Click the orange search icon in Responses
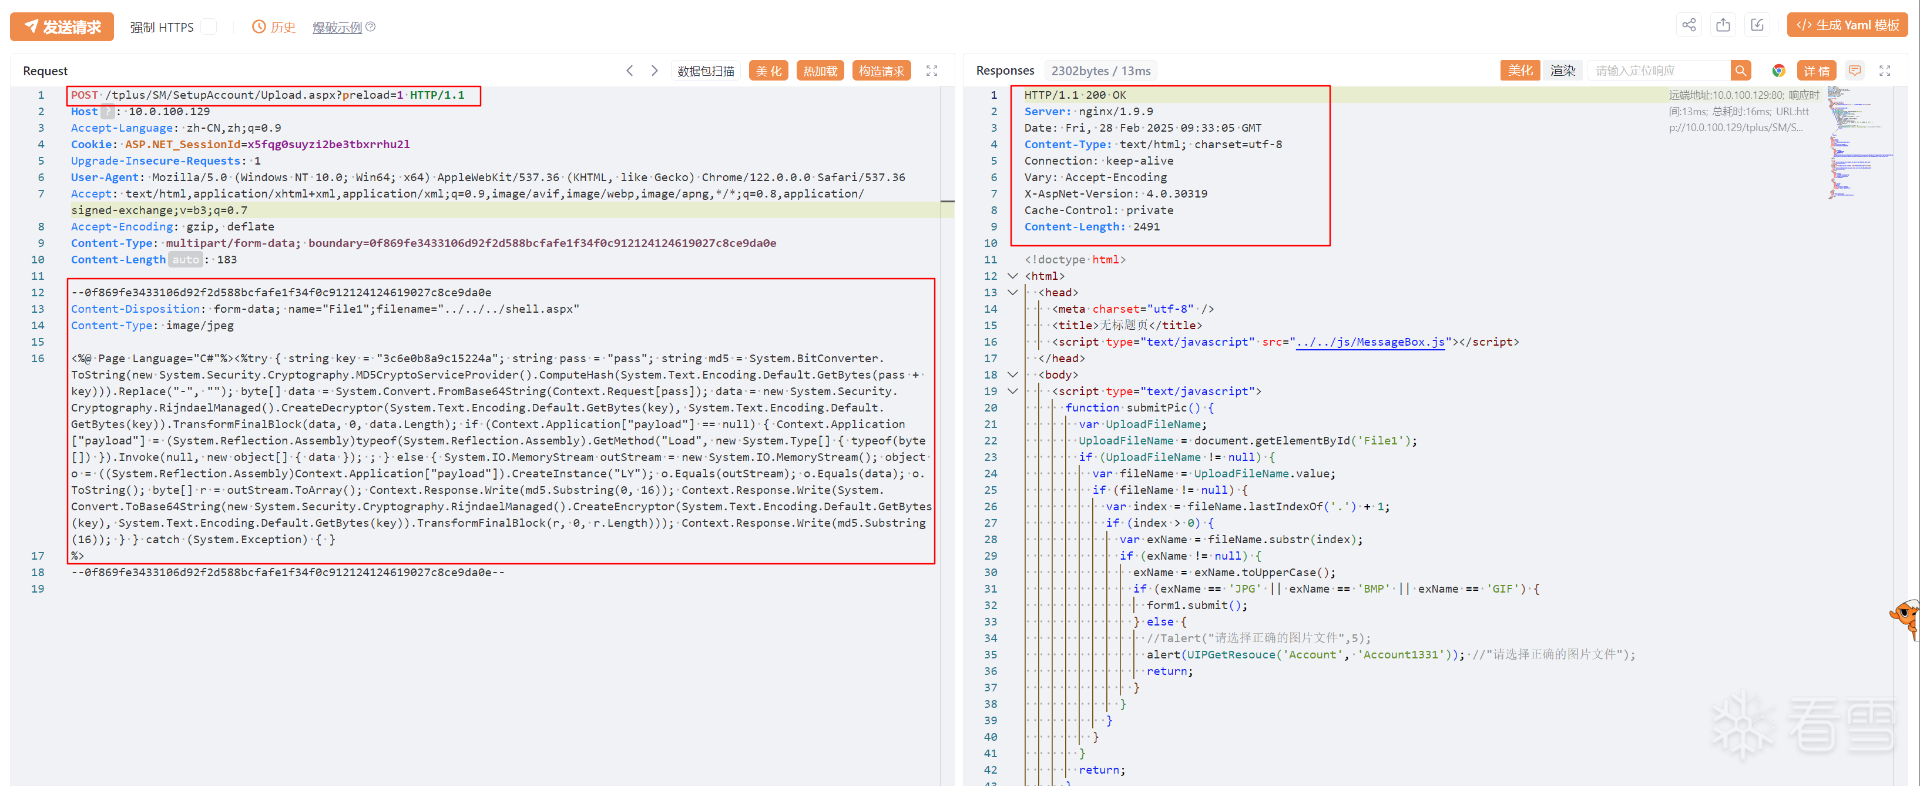 pyautogui.click(x=1741, y=71)
